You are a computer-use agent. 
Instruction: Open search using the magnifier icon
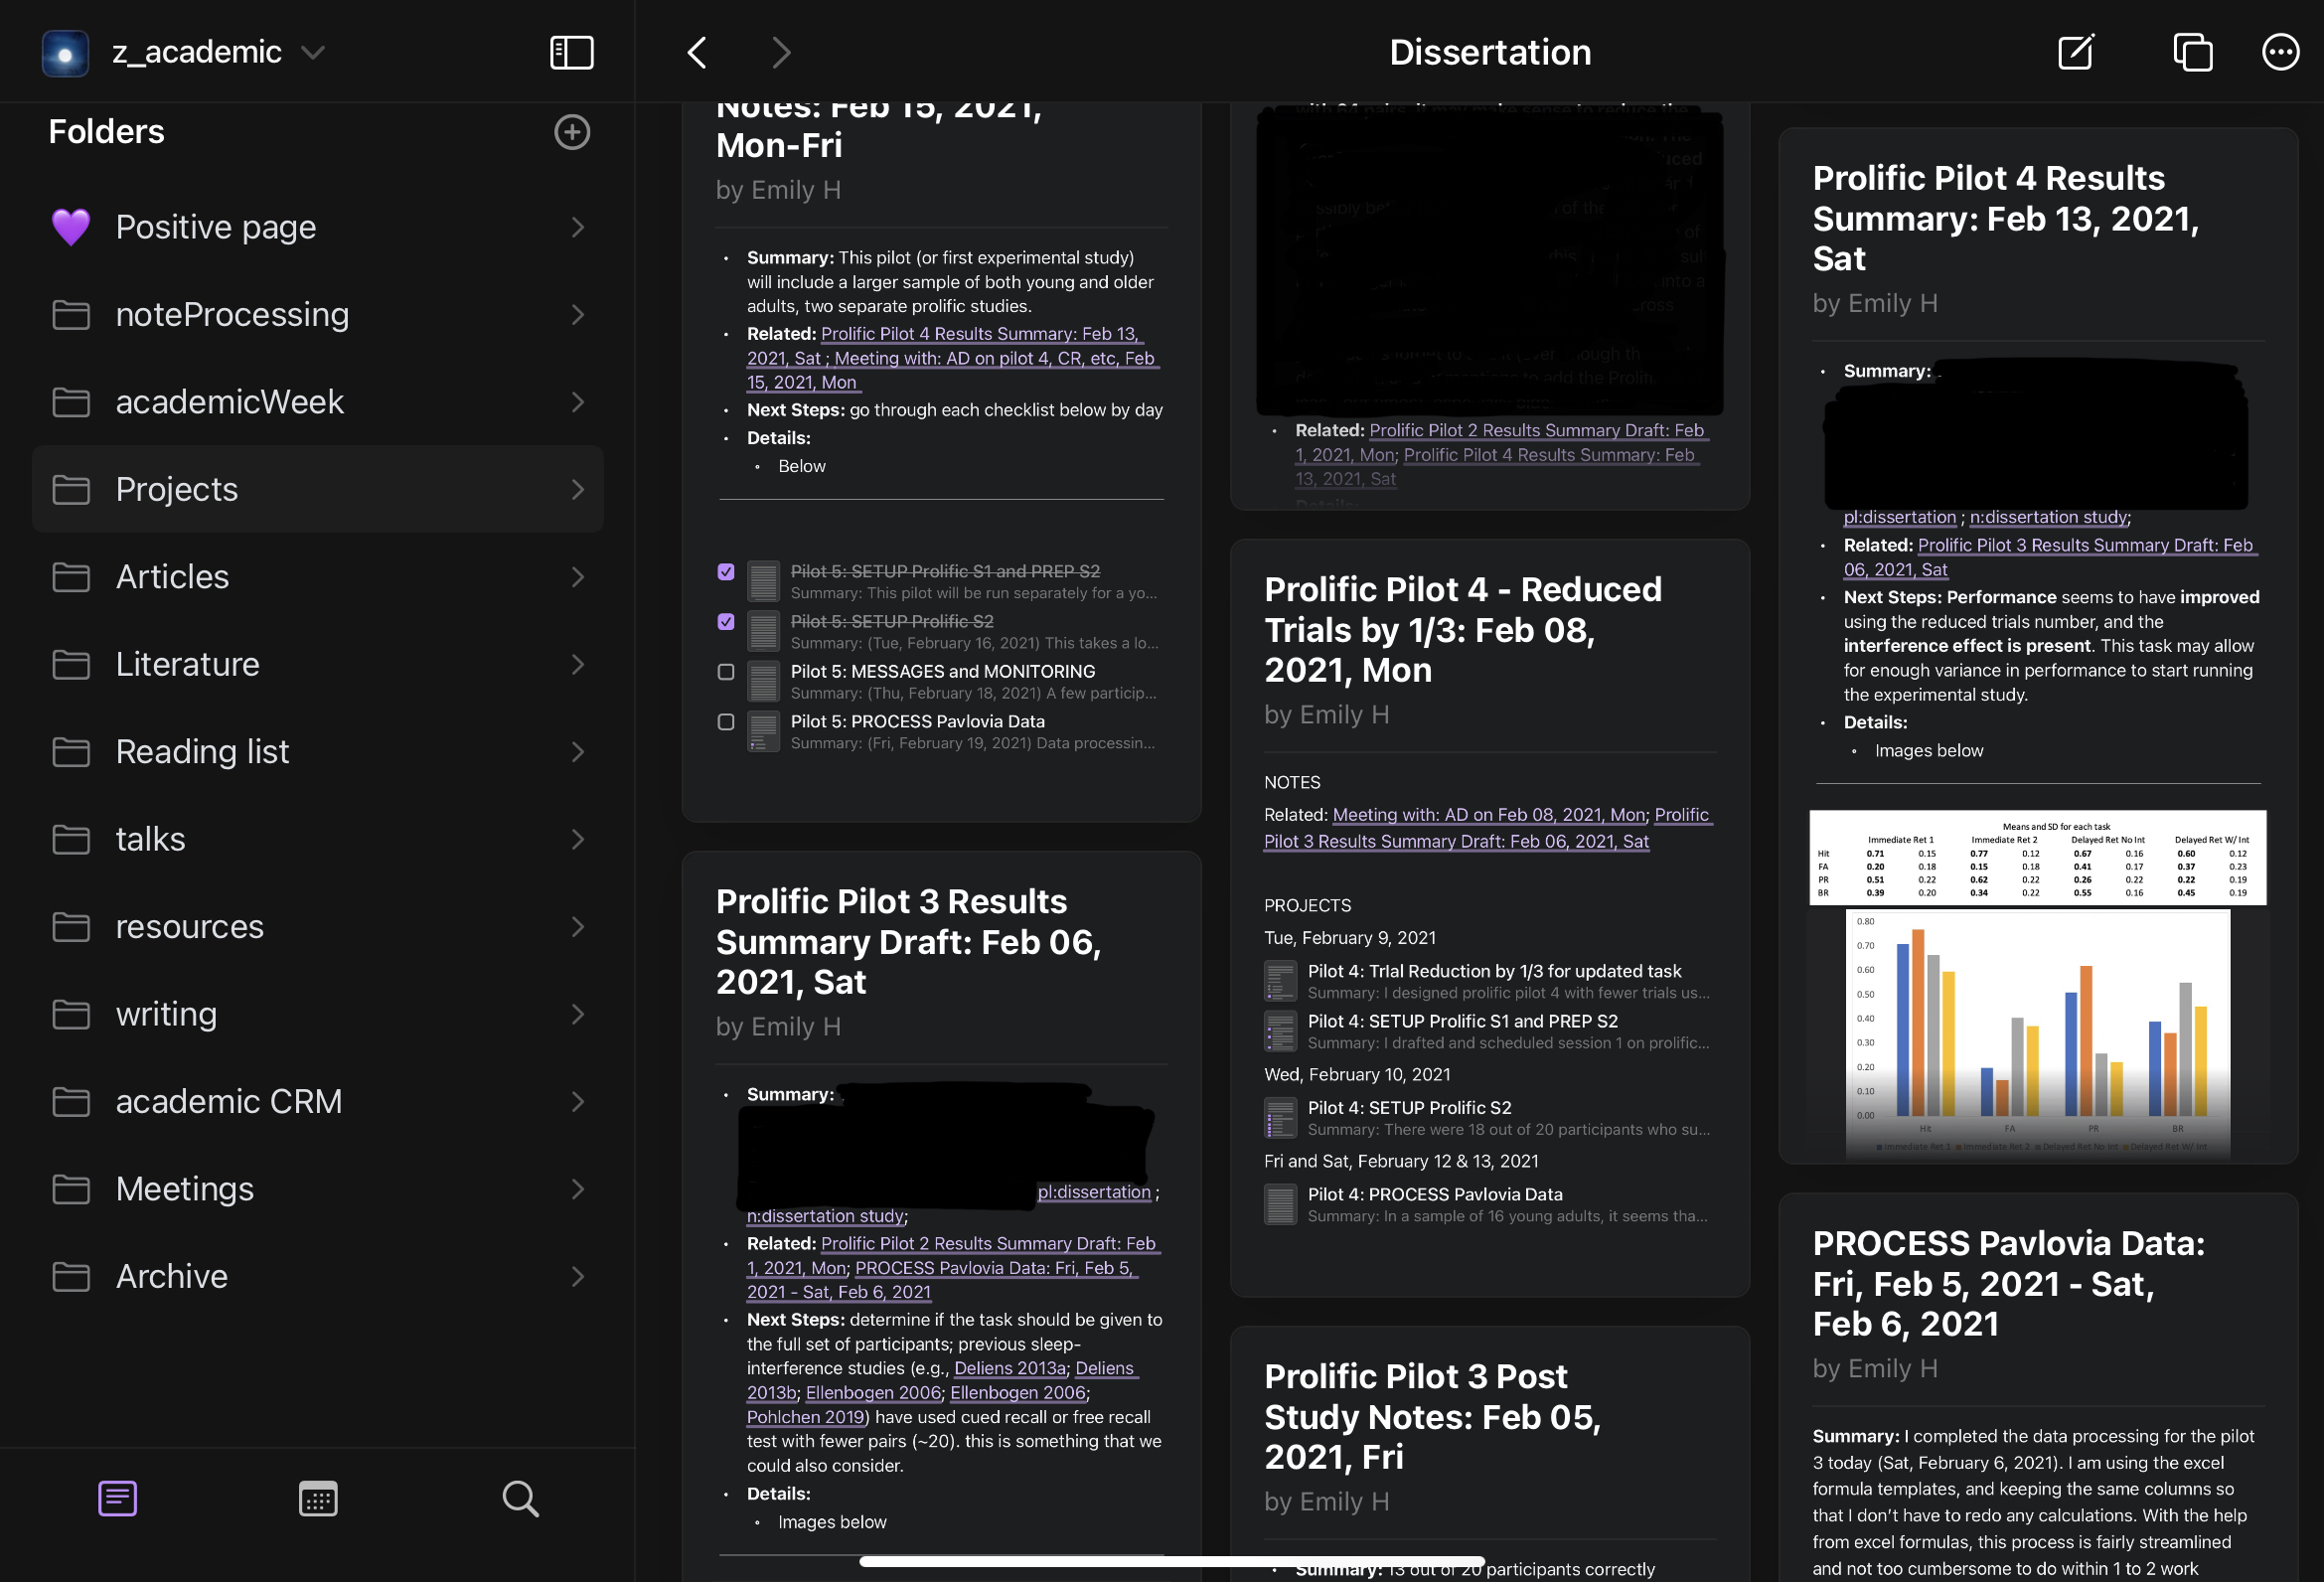click(x=519, y=1498)
